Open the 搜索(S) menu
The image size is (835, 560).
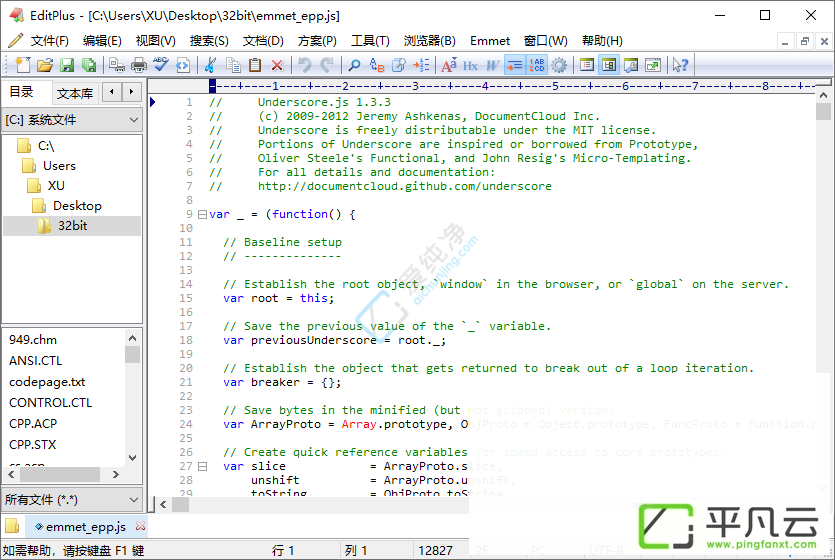point(209,41)
